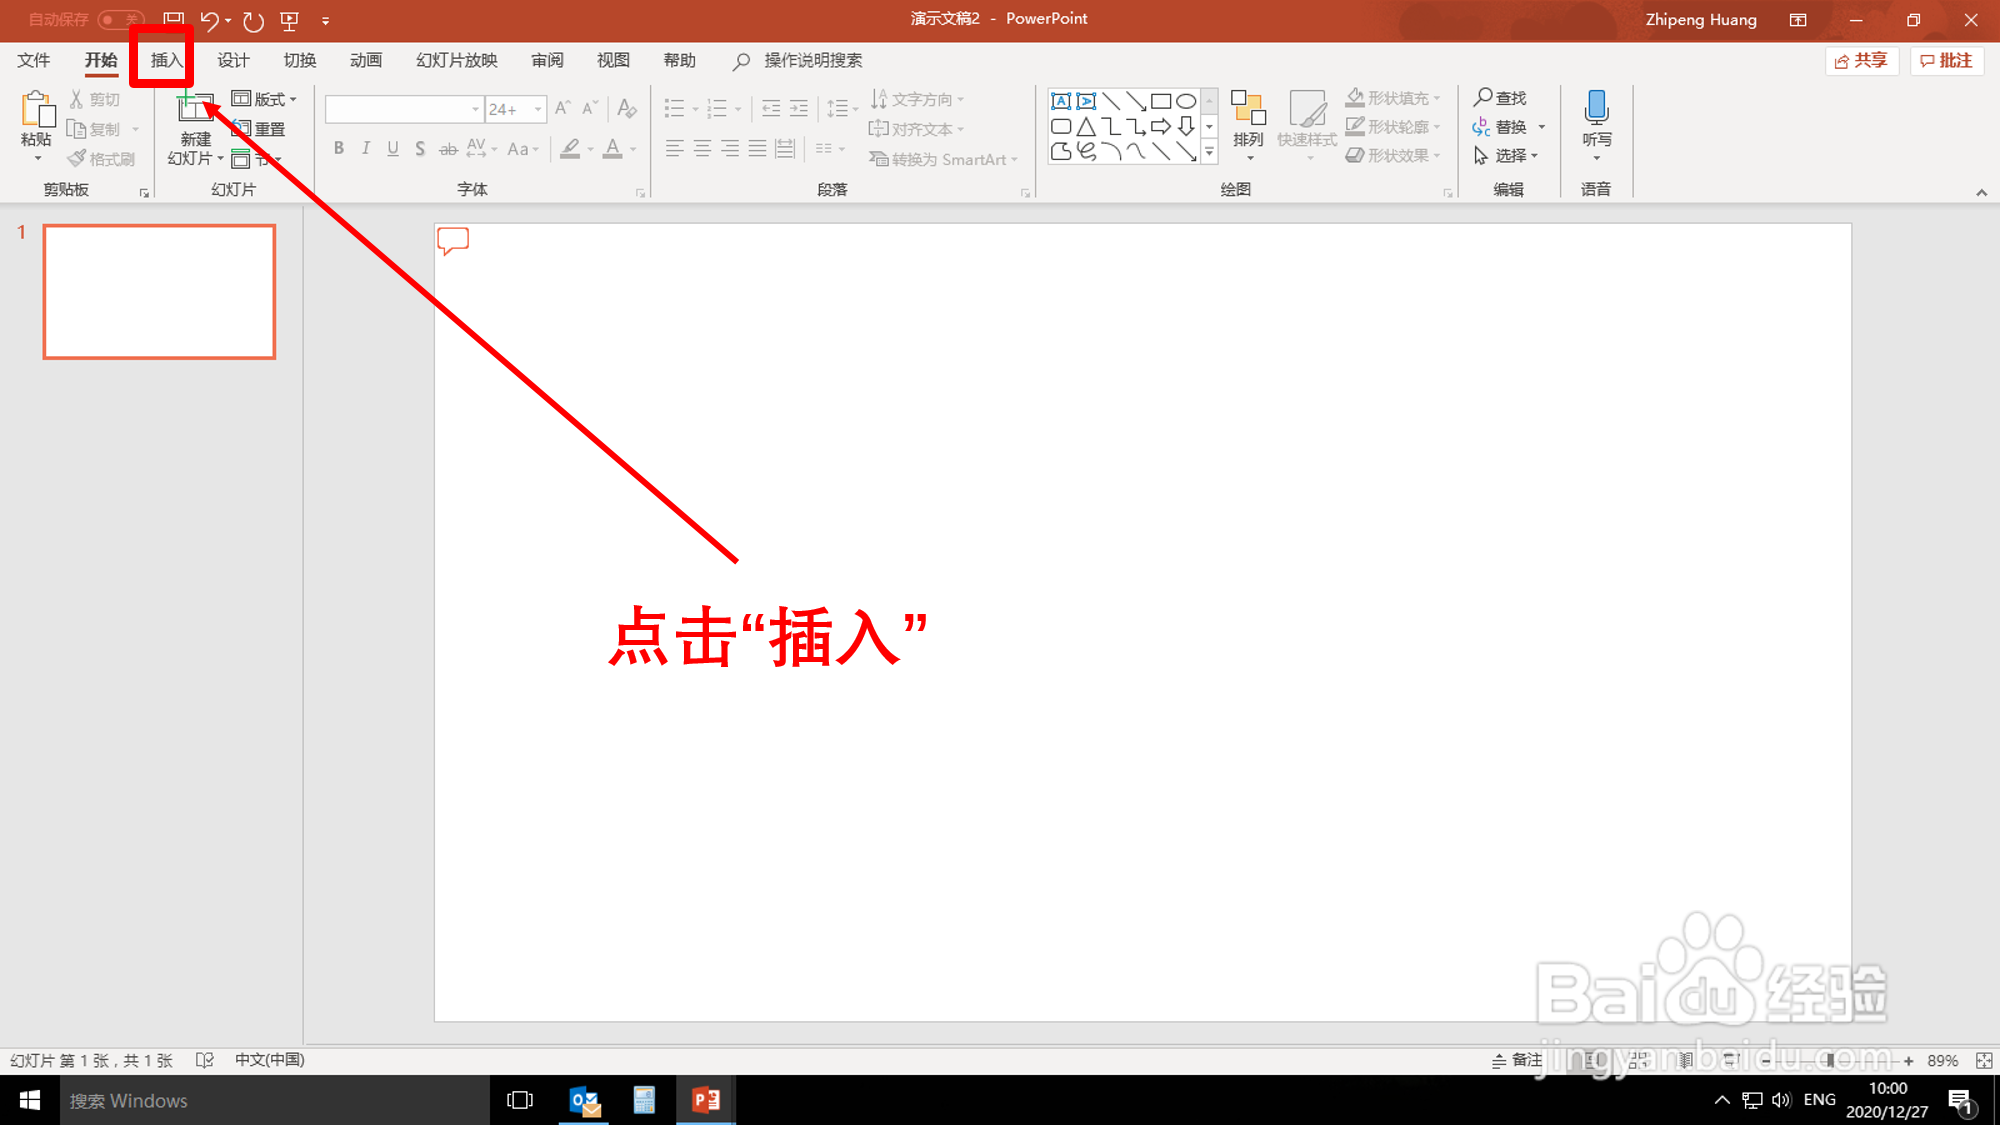Screen dimensions: 2000x1125
Task: Switch to Design (设计) tab
Action: [233, 60]
